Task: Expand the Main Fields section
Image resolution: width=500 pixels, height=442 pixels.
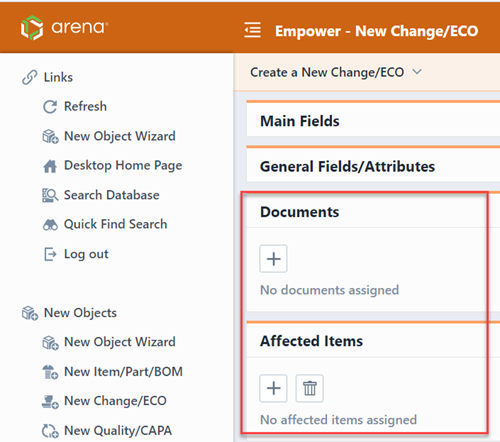Action: pyautogui.click(x=373, y=121)
